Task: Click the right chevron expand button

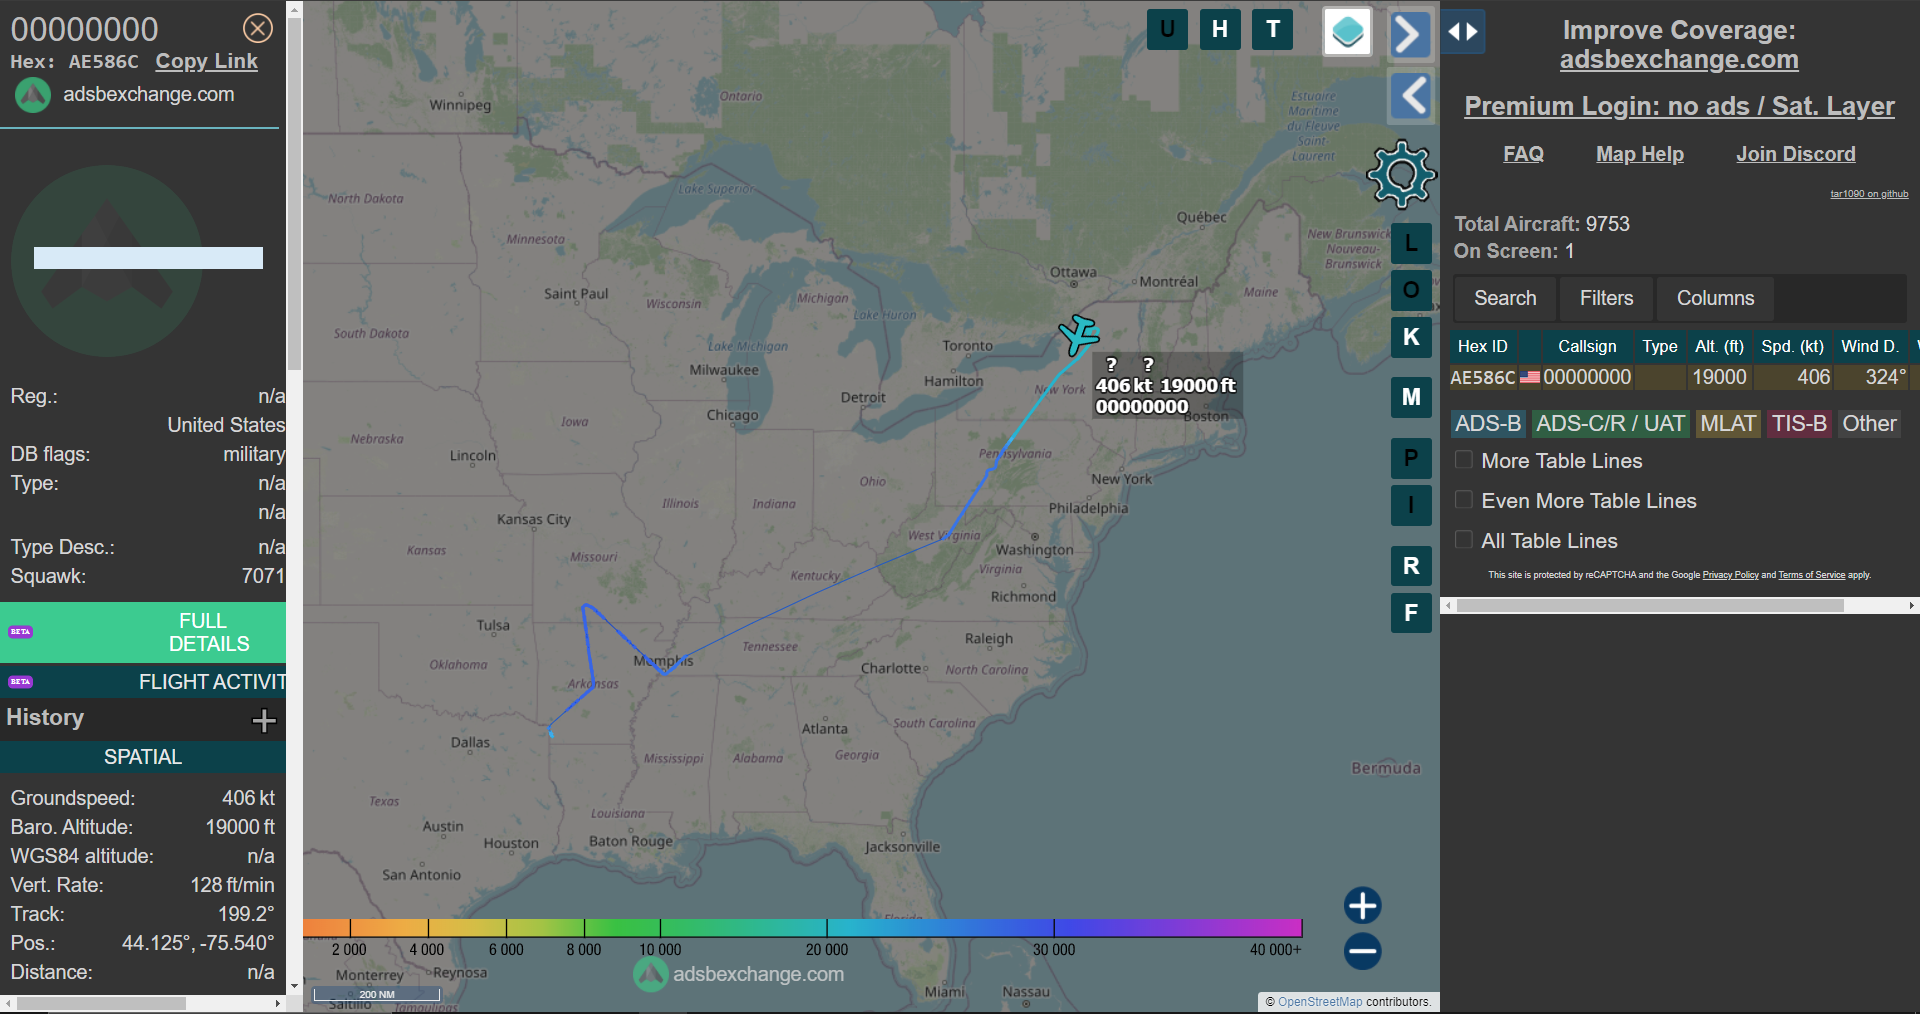Action: pyautogui.click(x=1410, y=34)
